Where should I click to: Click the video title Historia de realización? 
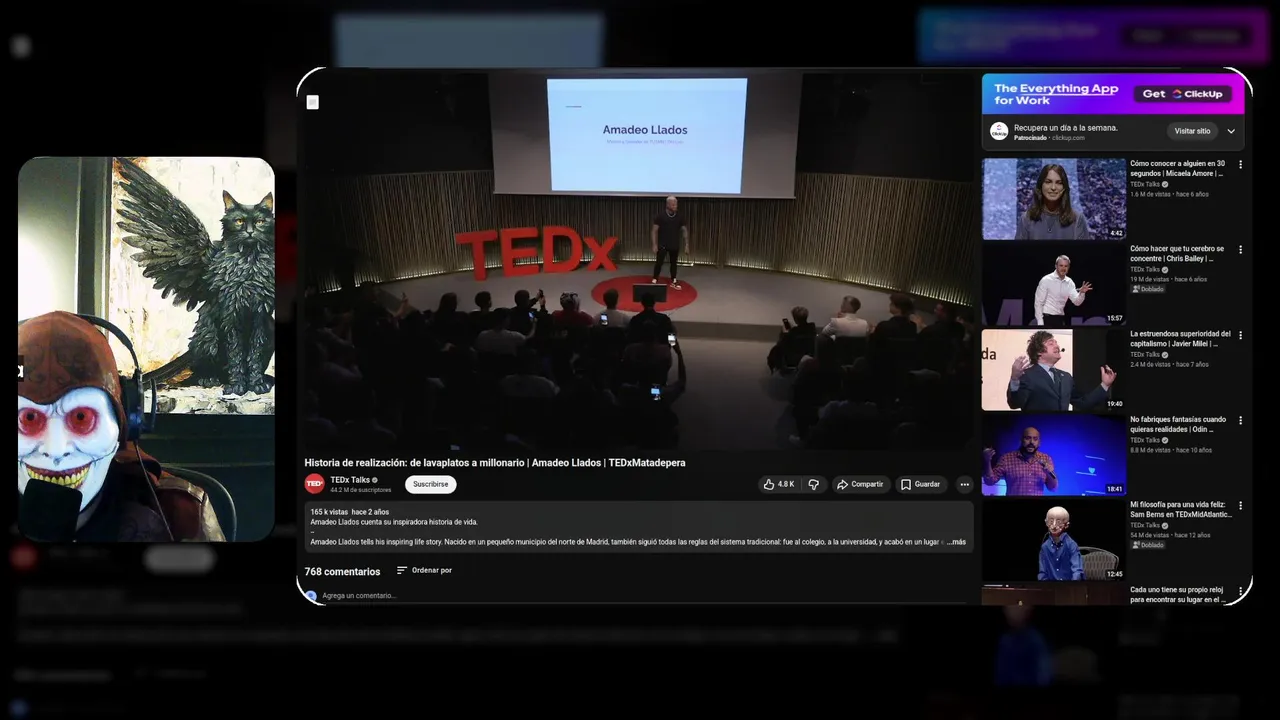(495, 463)
